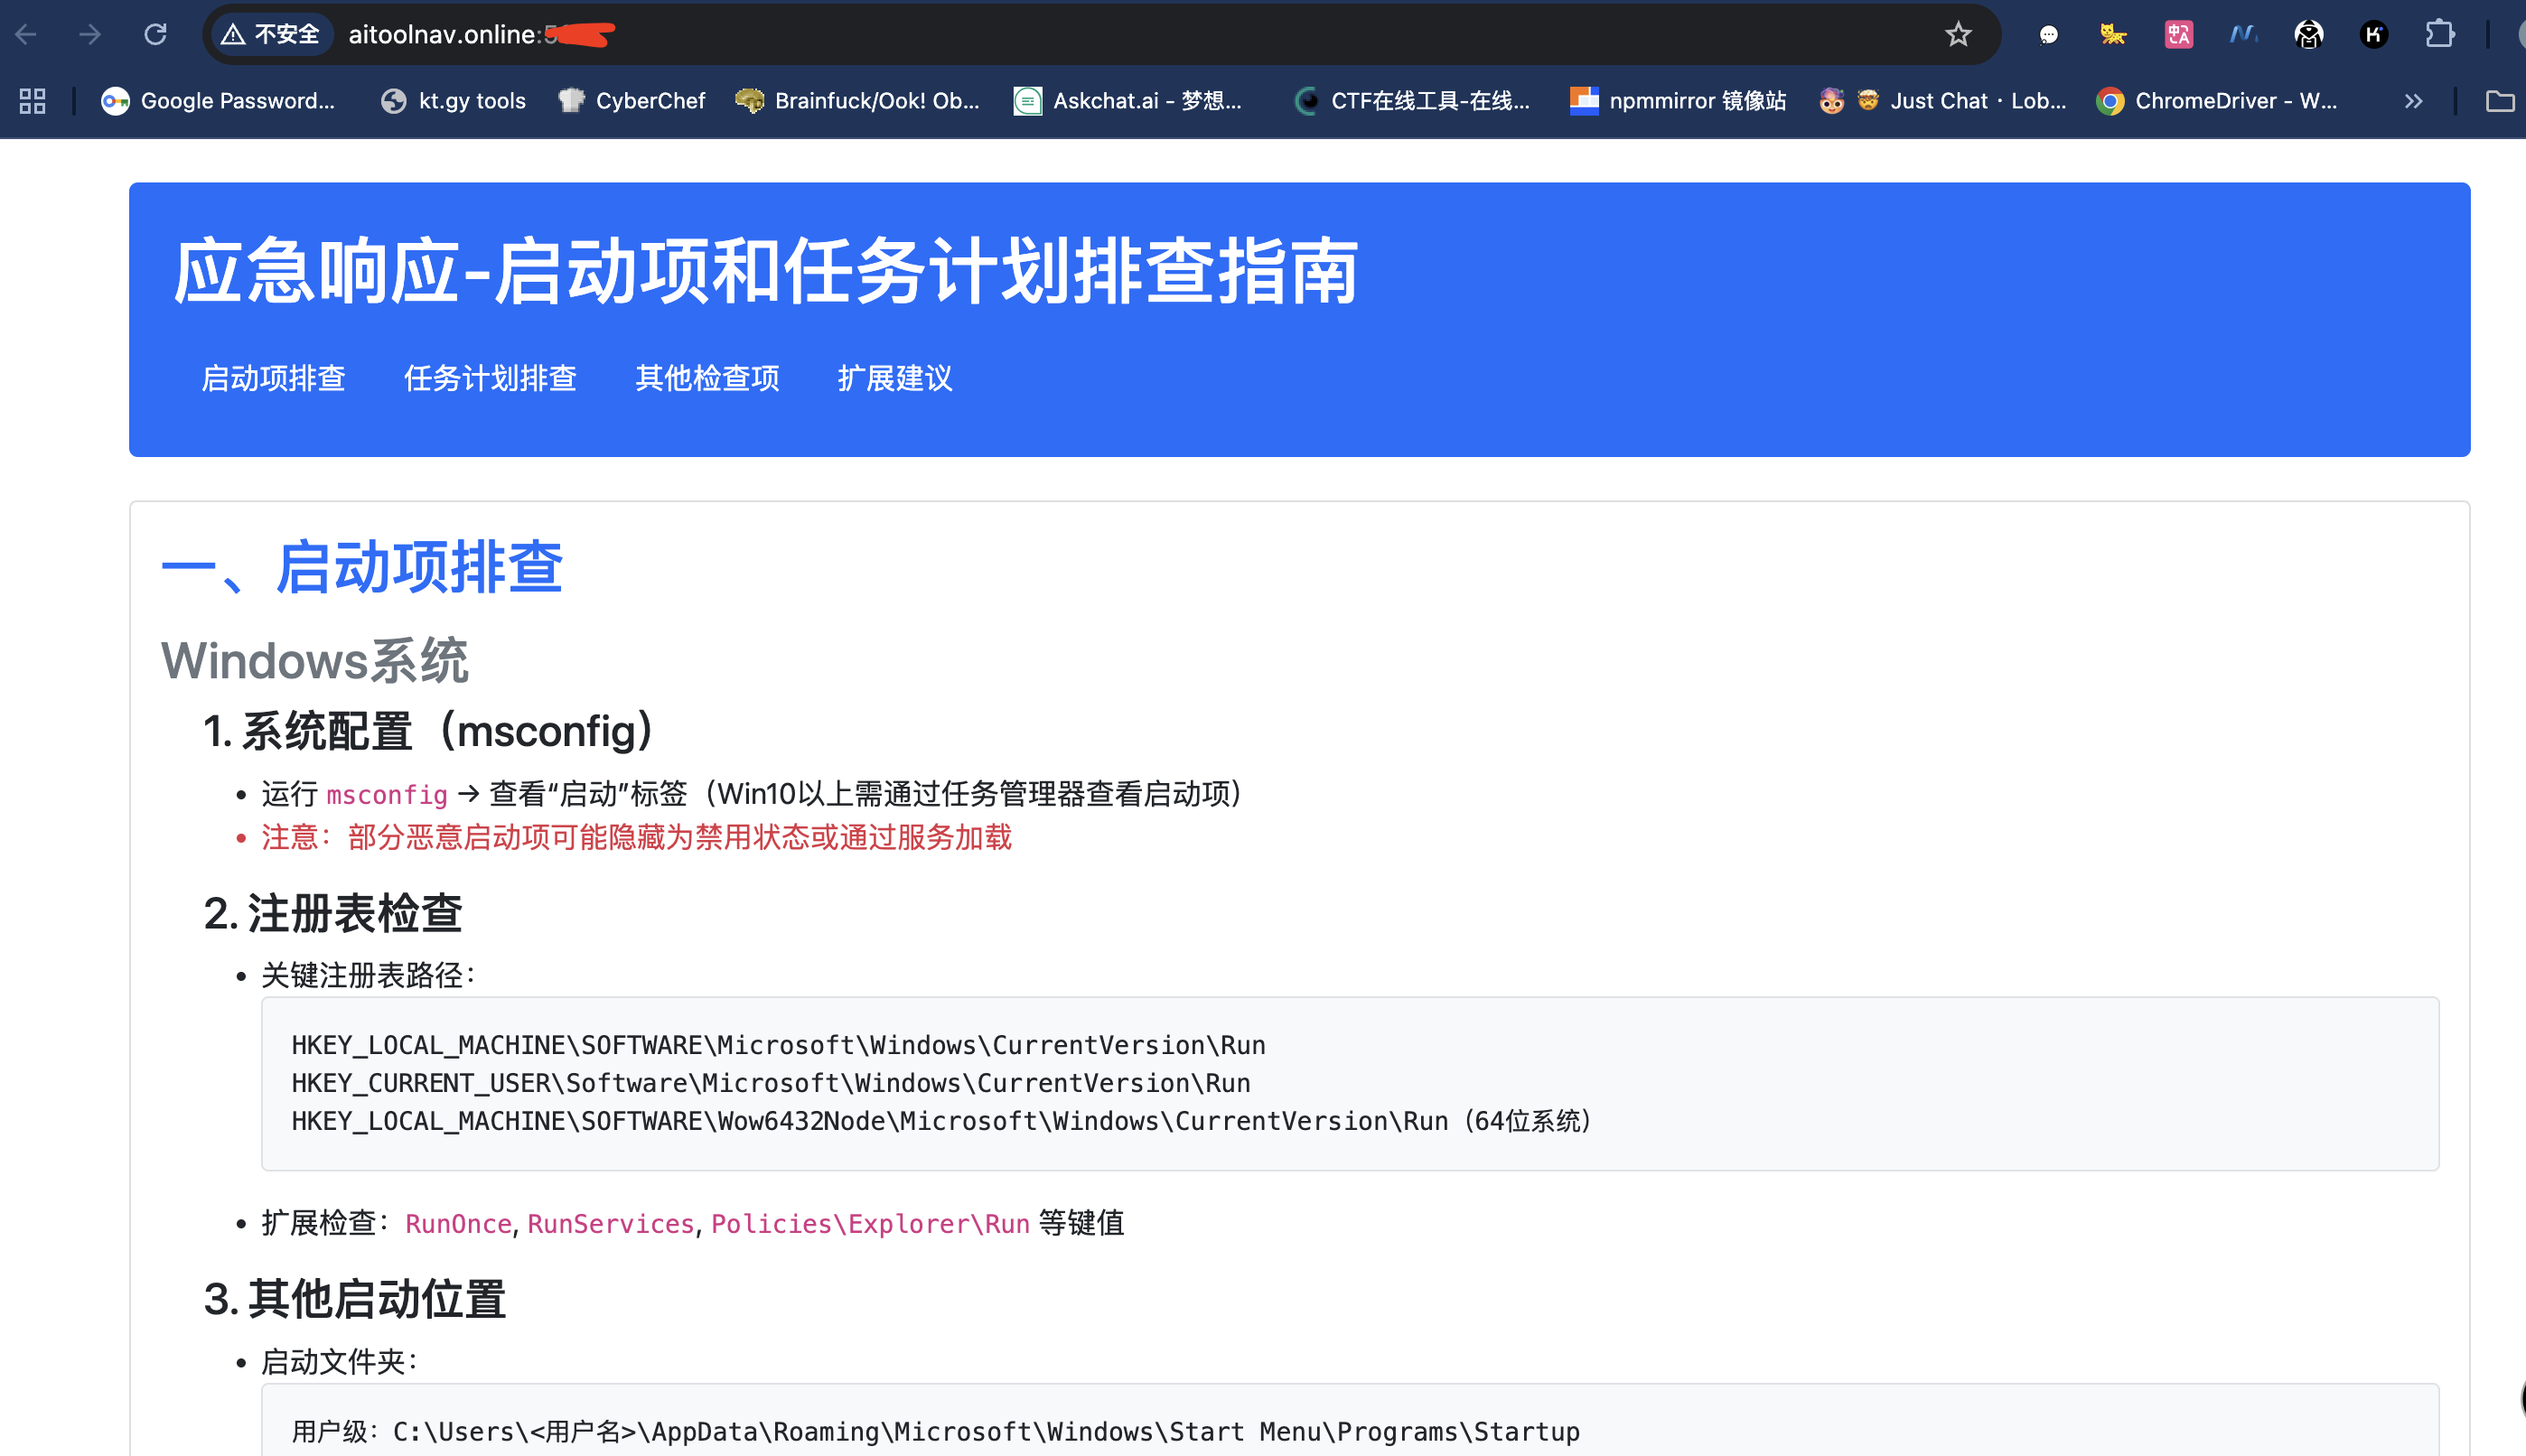Open the ChromeDriver bookmark
Image resolution: width=2526 pixels, height=1456 pixels.
(2217, 101)
